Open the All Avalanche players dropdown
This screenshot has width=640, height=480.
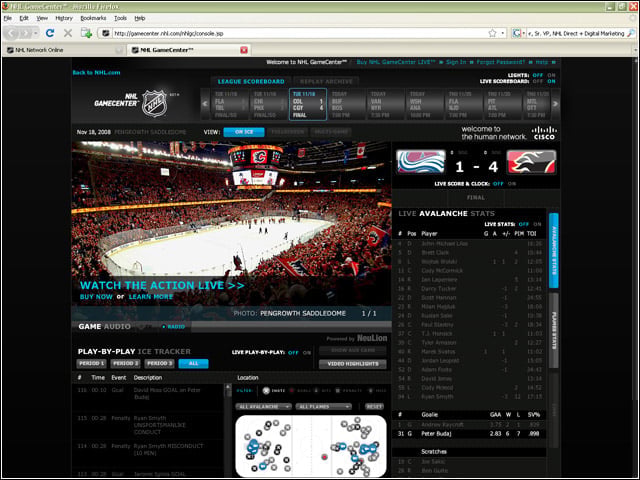click(263, 407)
